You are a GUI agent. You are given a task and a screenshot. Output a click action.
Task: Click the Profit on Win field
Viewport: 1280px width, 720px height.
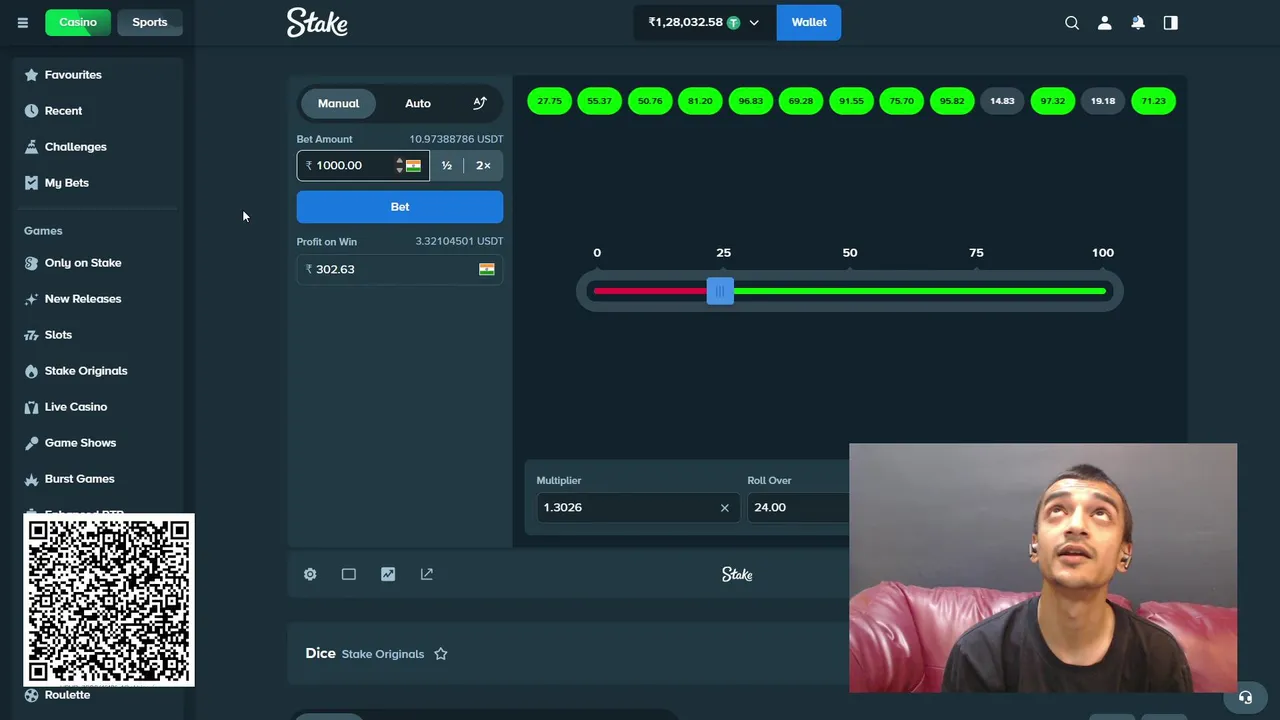(400, 269)
